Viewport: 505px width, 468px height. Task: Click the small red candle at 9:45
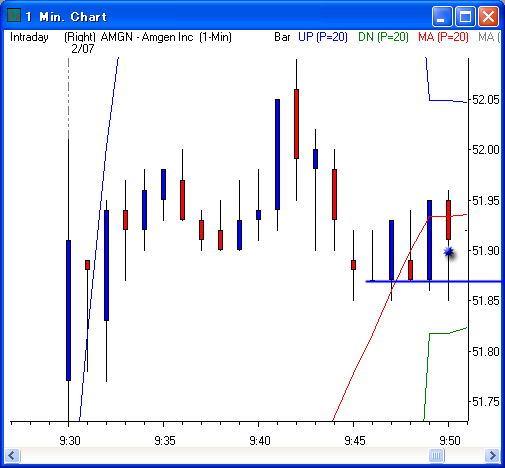click(353, 265)
